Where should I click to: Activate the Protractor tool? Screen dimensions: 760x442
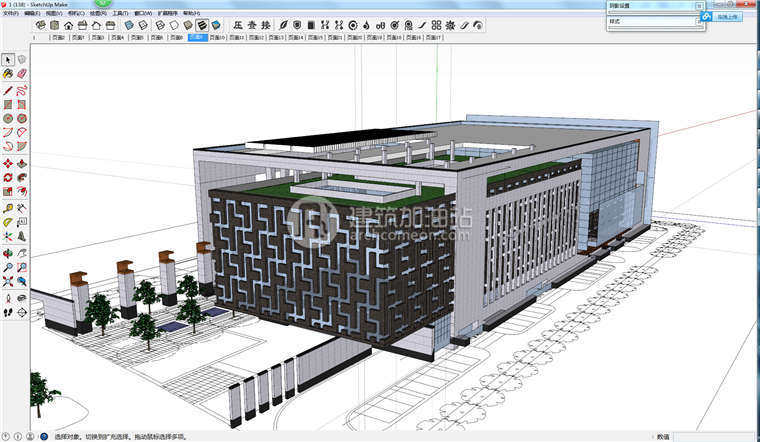[x=8, y=222]
